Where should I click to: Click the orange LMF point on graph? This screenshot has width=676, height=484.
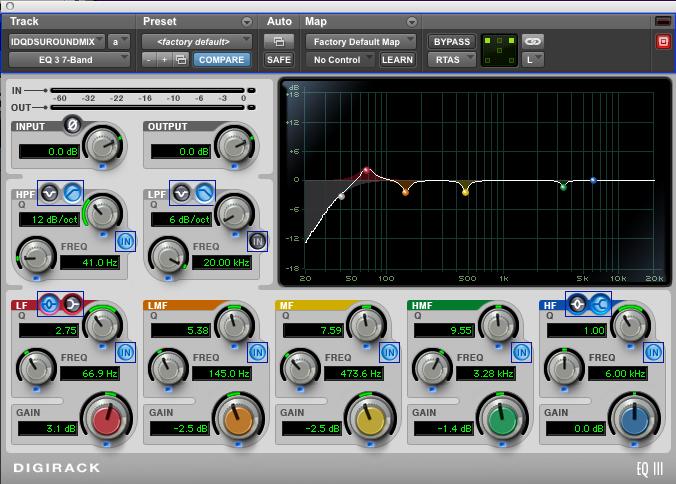(405, 192)
